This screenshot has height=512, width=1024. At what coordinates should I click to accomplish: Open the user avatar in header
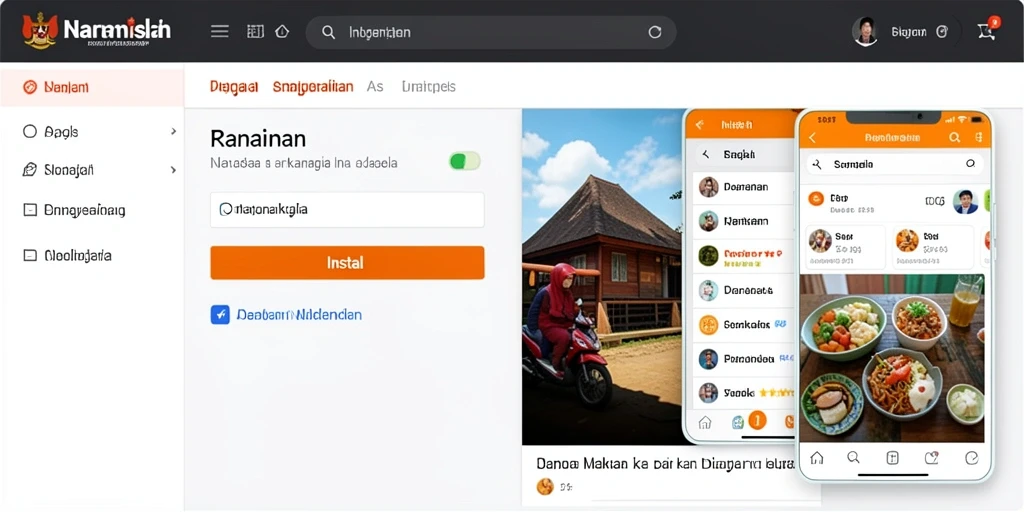(865, 31)
